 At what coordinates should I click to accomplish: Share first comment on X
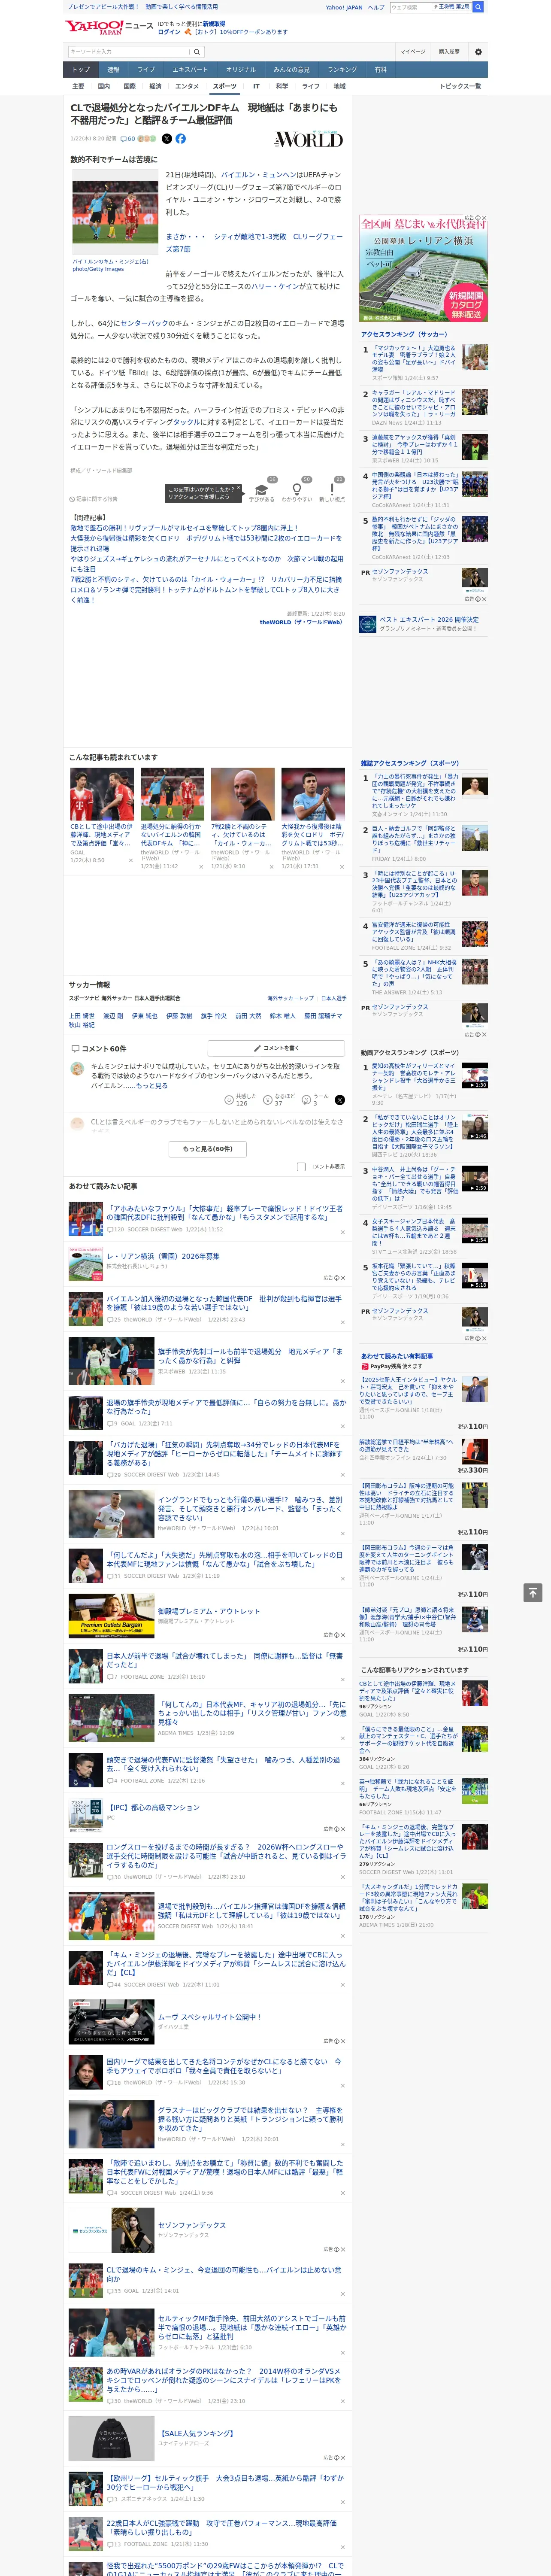pos(339,1100)
